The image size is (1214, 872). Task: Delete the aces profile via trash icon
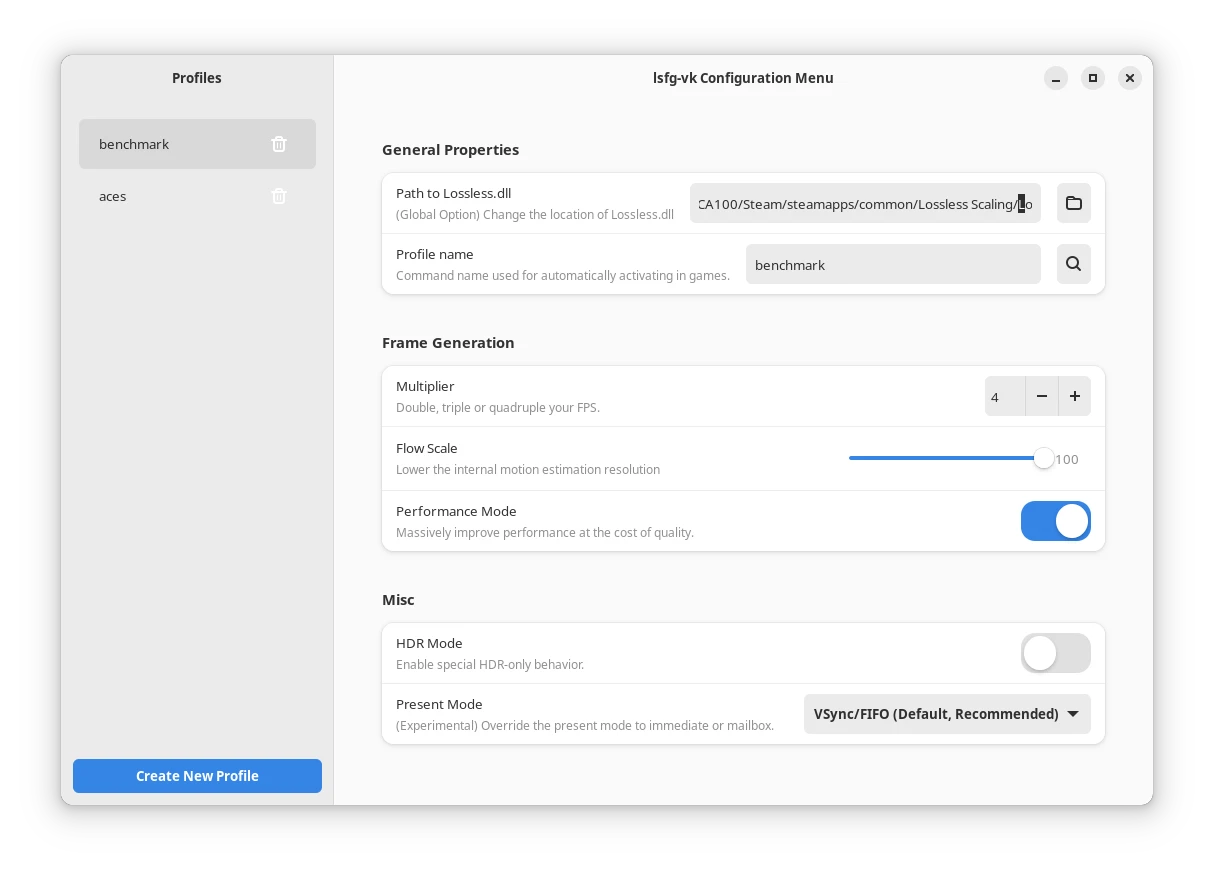(279, 196)
